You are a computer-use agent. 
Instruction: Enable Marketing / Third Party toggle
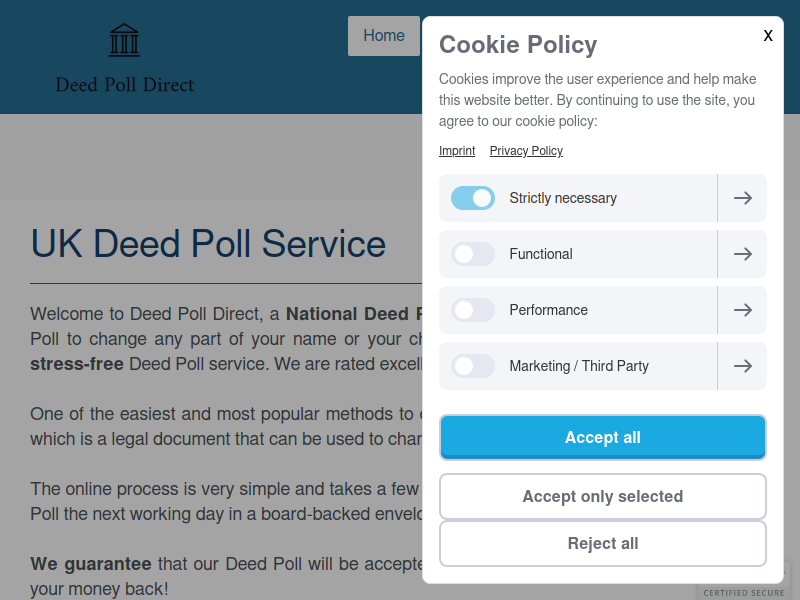coord(473,366)
